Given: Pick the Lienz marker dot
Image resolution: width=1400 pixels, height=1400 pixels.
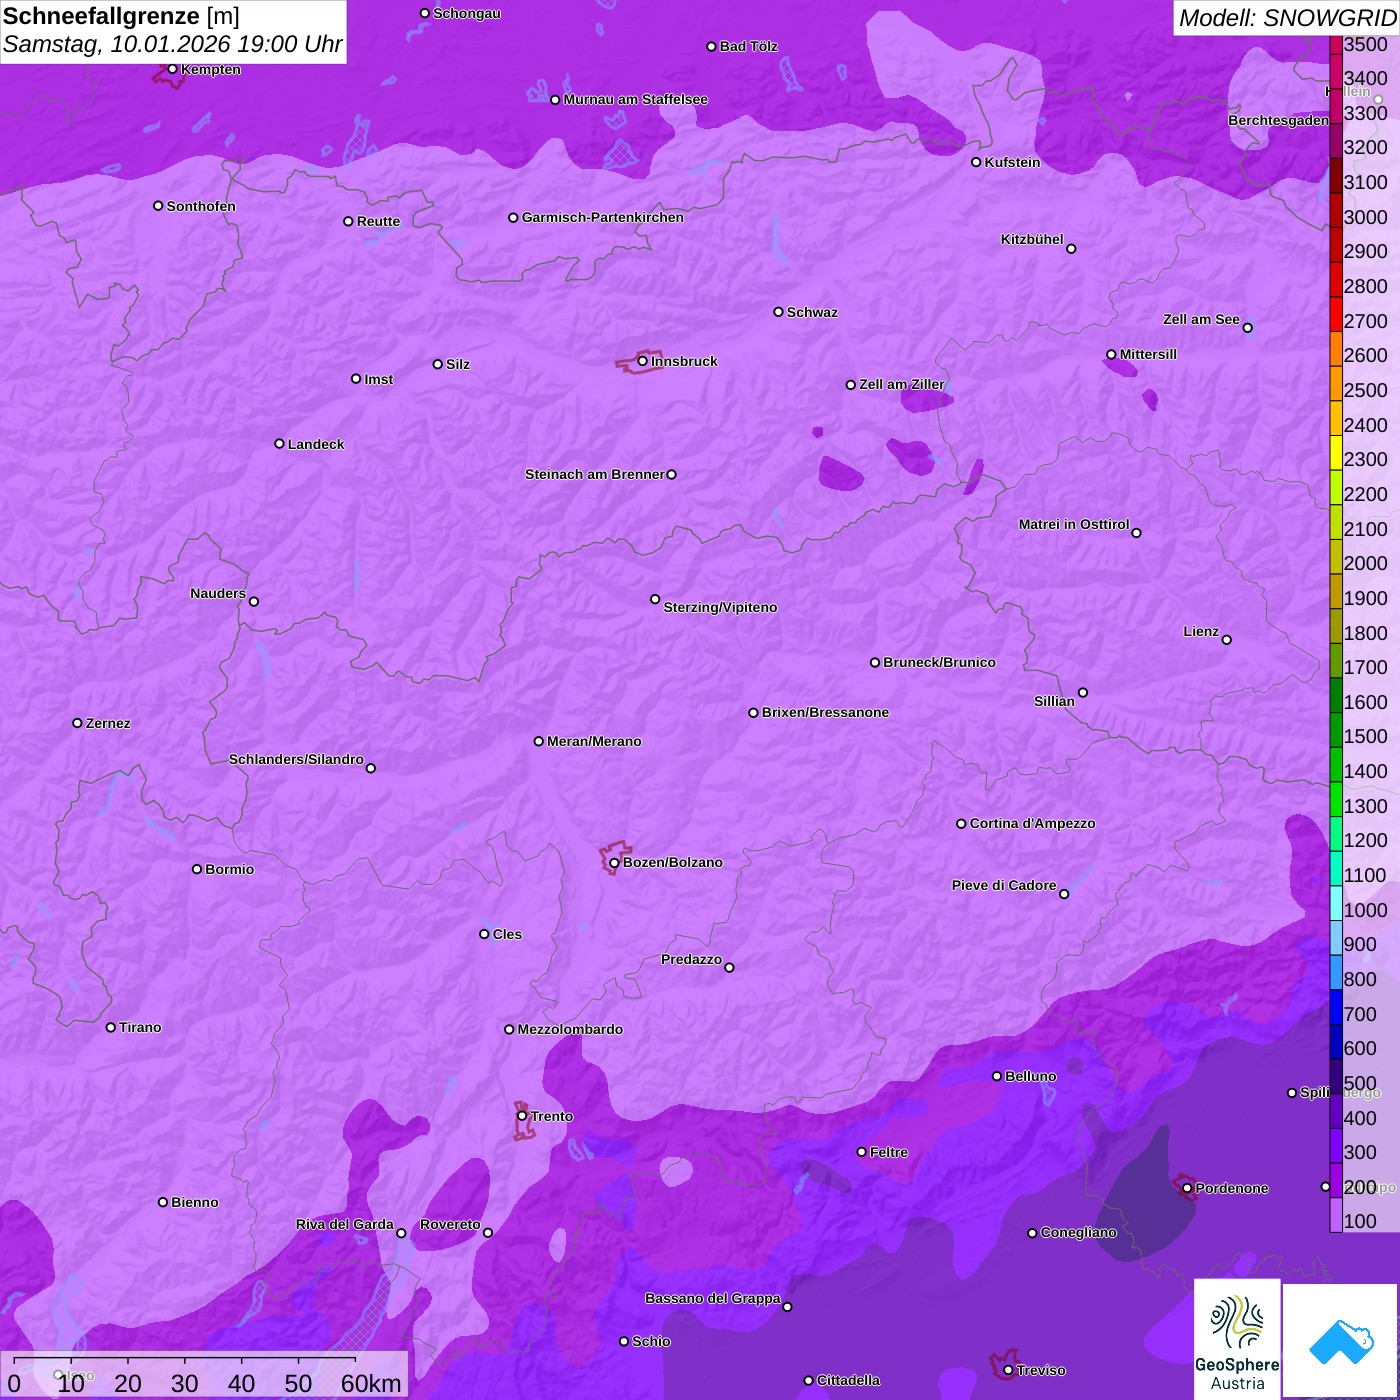Looking at the screenshot, I should (1227, 640).
